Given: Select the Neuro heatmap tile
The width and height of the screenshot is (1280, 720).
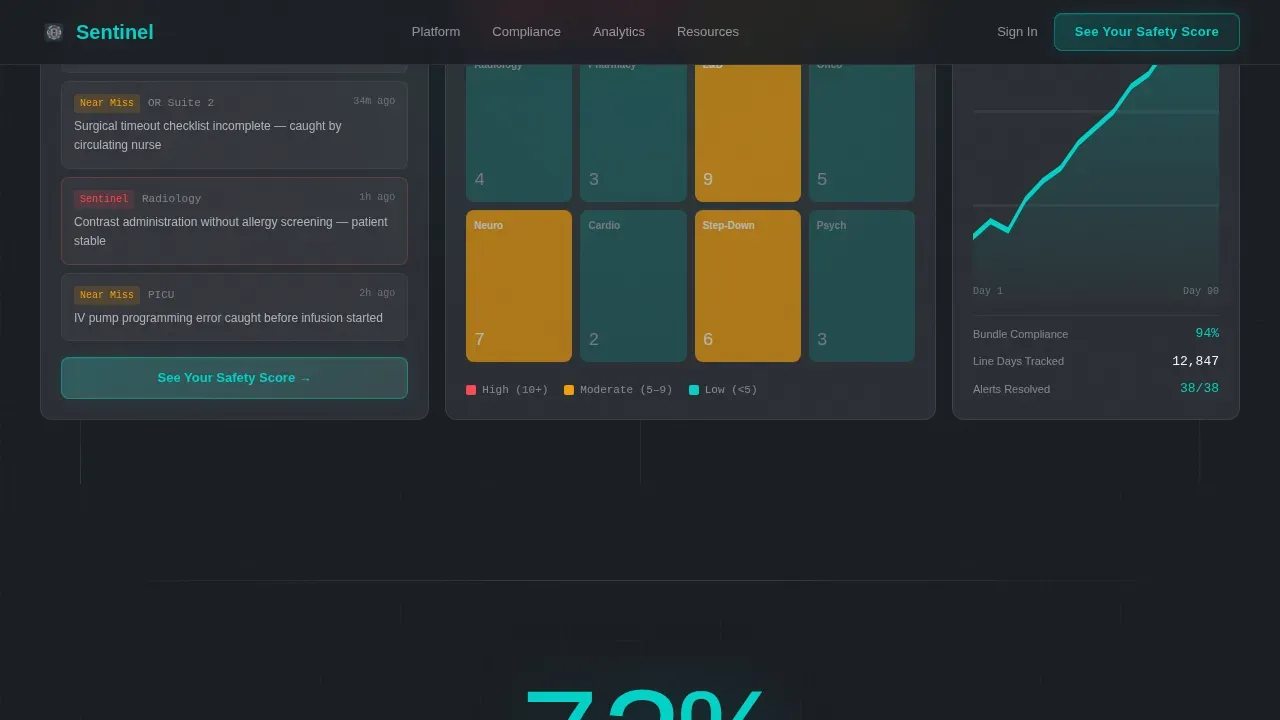Looking at the screenshot, I should click(x=519, y=286).
